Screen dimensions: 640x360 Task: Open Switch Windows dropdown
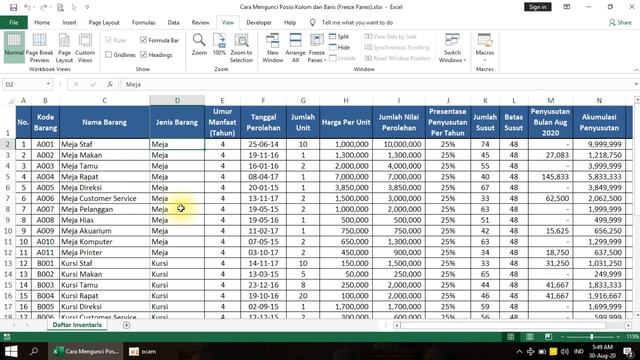coord(452,48)
